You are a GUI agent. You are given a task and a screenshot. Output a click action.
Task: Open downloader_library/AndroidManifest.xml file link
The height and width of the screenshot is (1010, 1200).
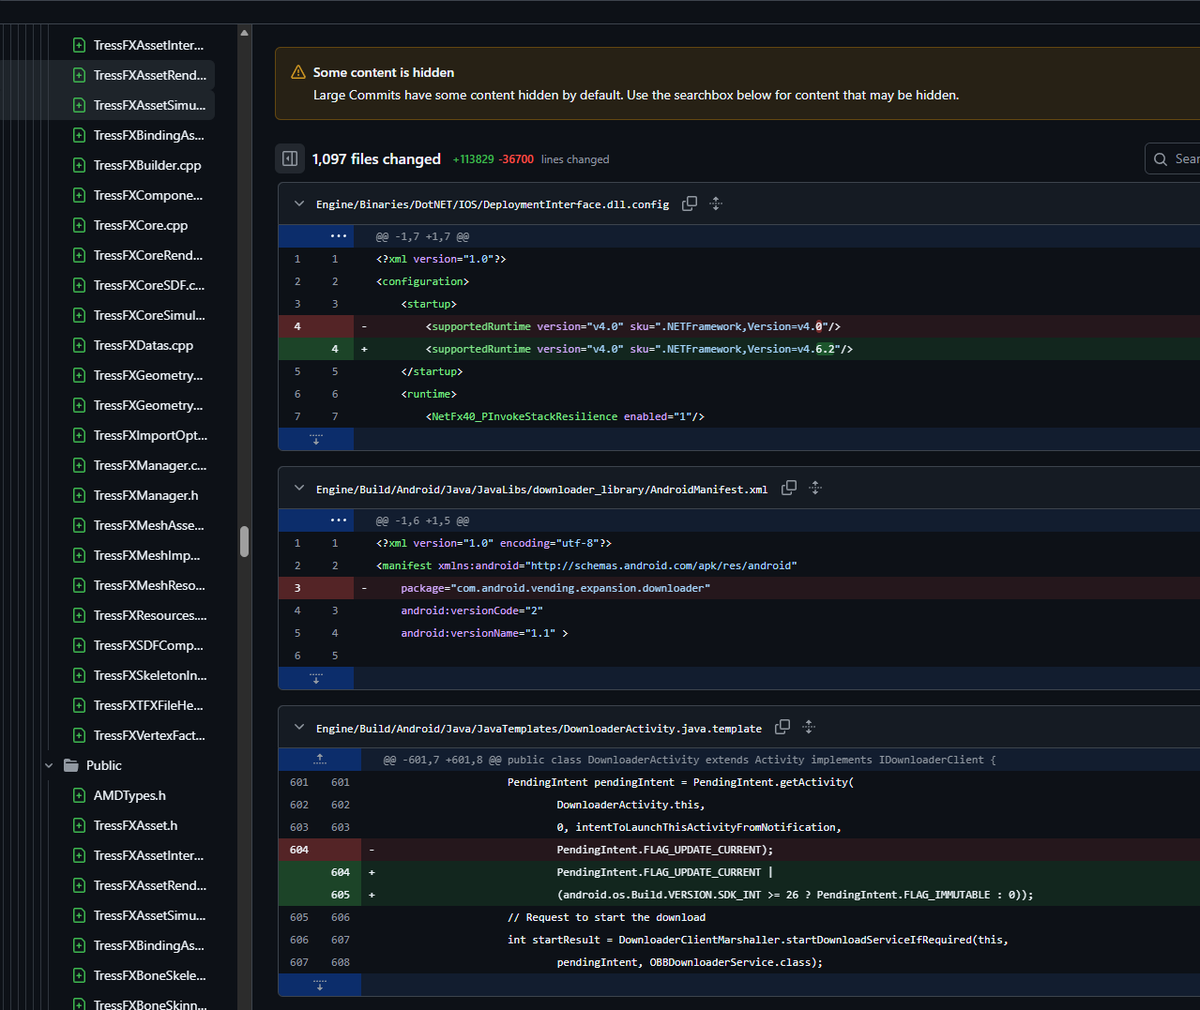[542, 489]
